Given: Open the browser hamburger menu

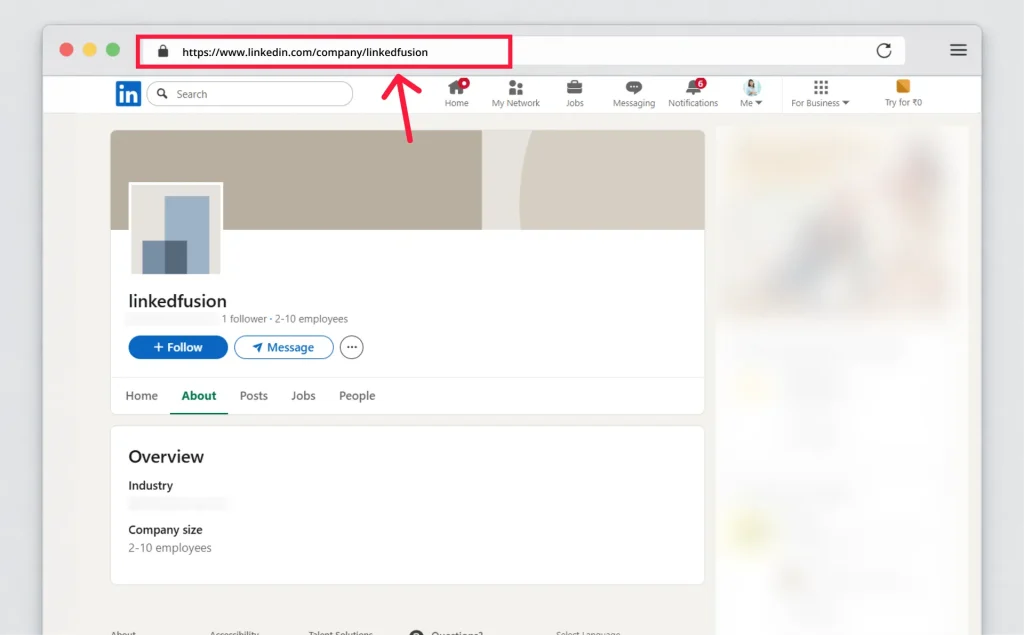Looking at the screenshot, I should pos(958,50).
